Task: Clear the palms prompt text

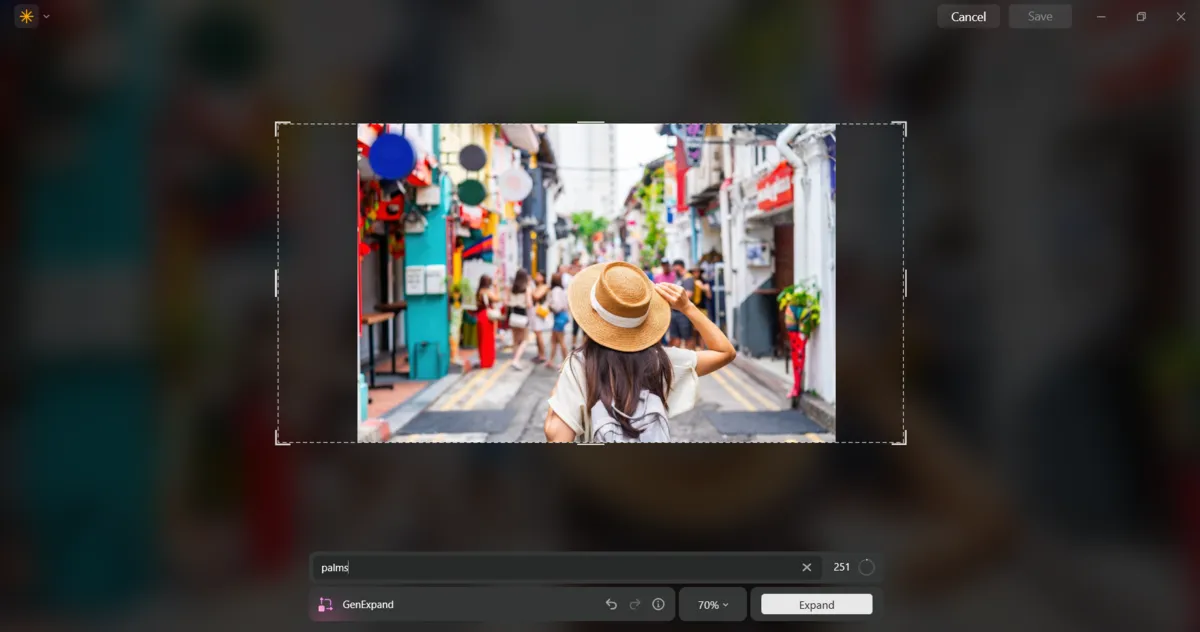Action: click(x=806, y=567)
